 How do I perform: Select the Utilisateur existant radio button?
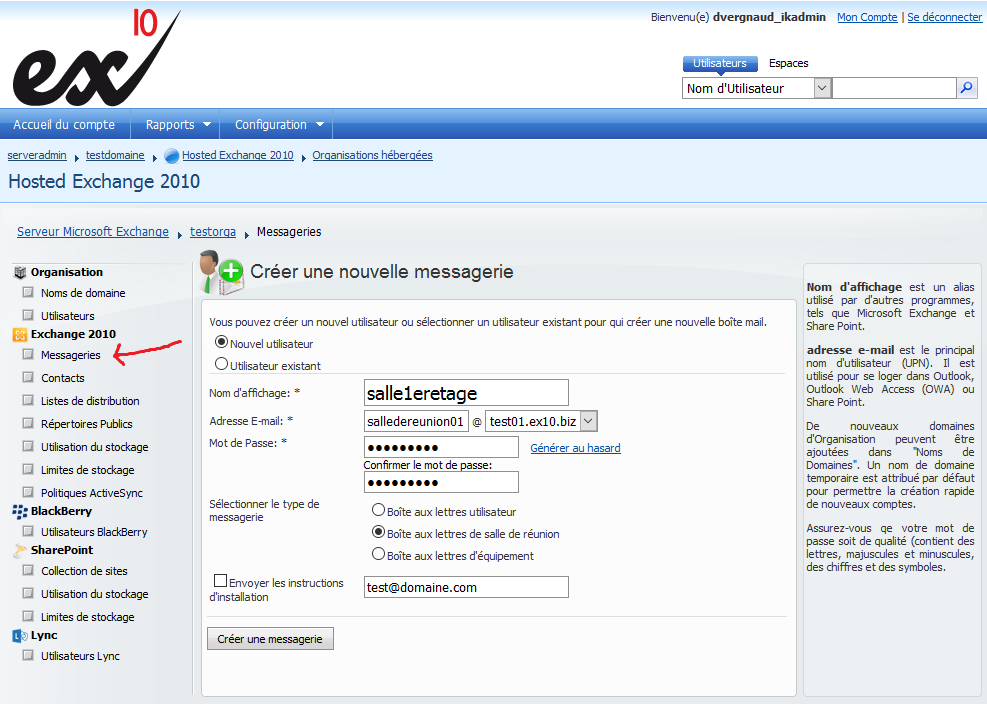[221, 364]
